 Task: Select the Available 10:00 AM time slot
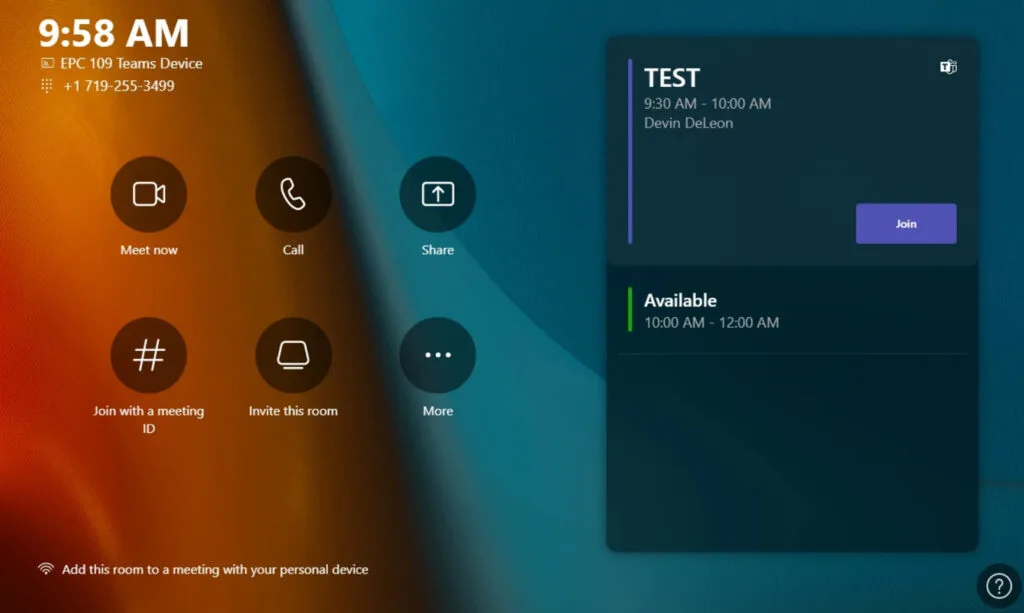pyautogui.click(x=711, y=322)
